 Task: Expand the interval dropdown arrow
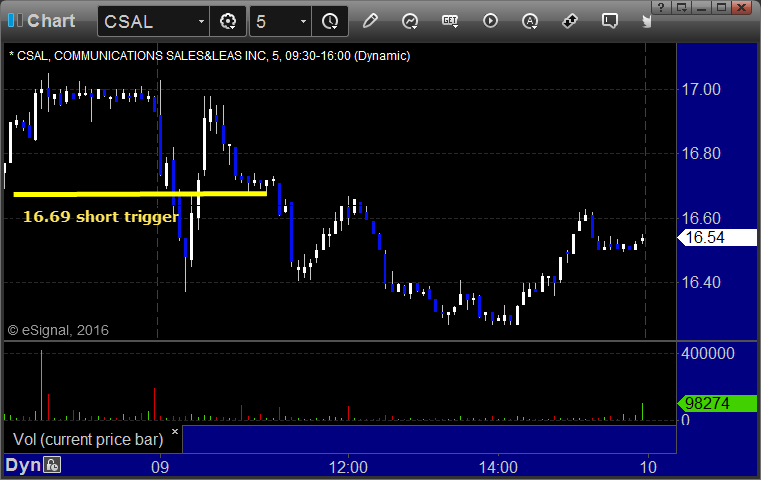pos(303,21)
